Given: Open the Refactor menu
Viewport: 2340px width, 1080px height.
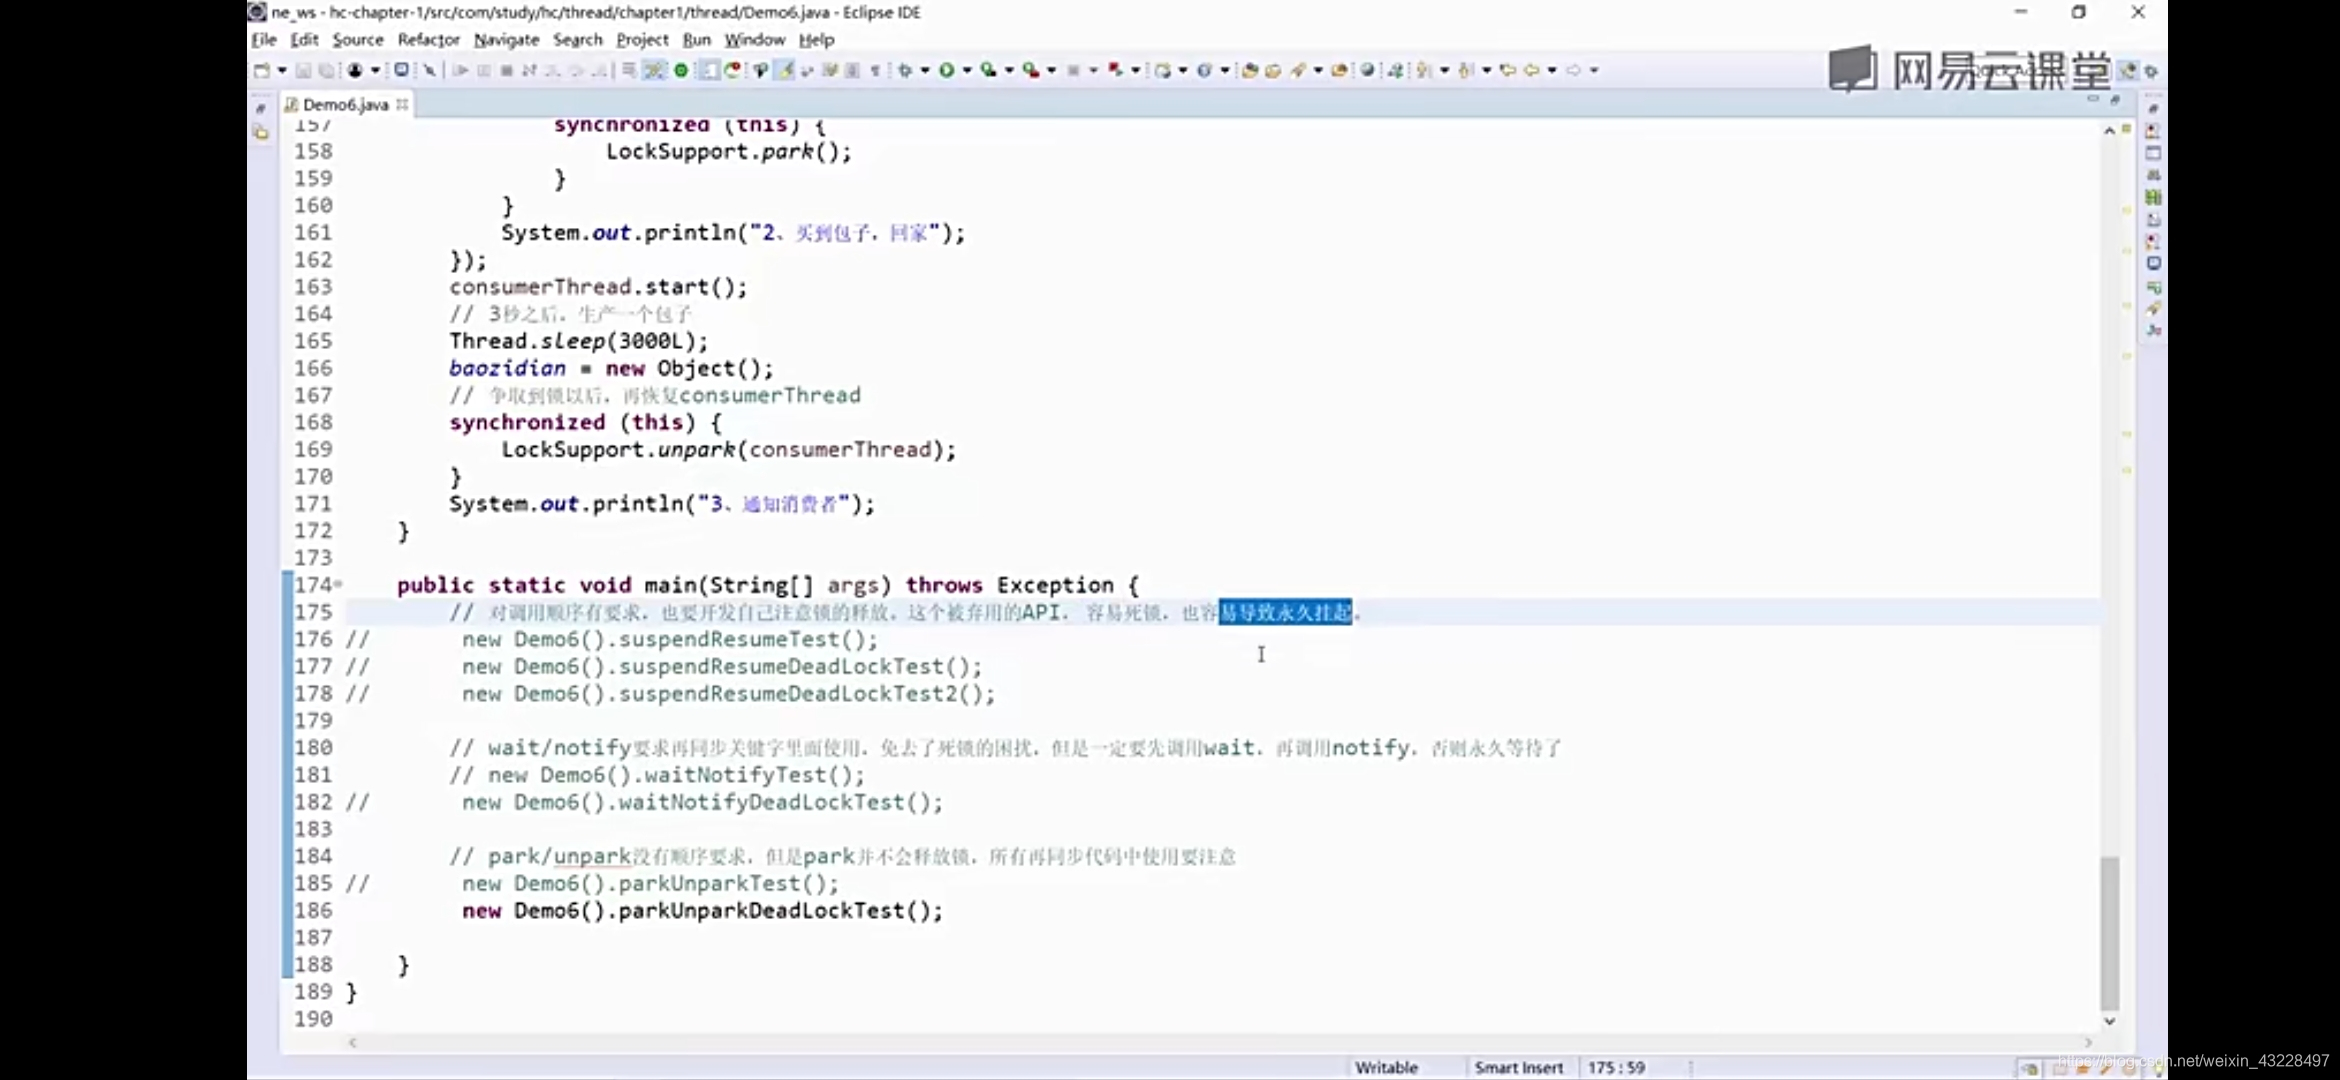Looking at the screenshot, I should pos(428,39).
